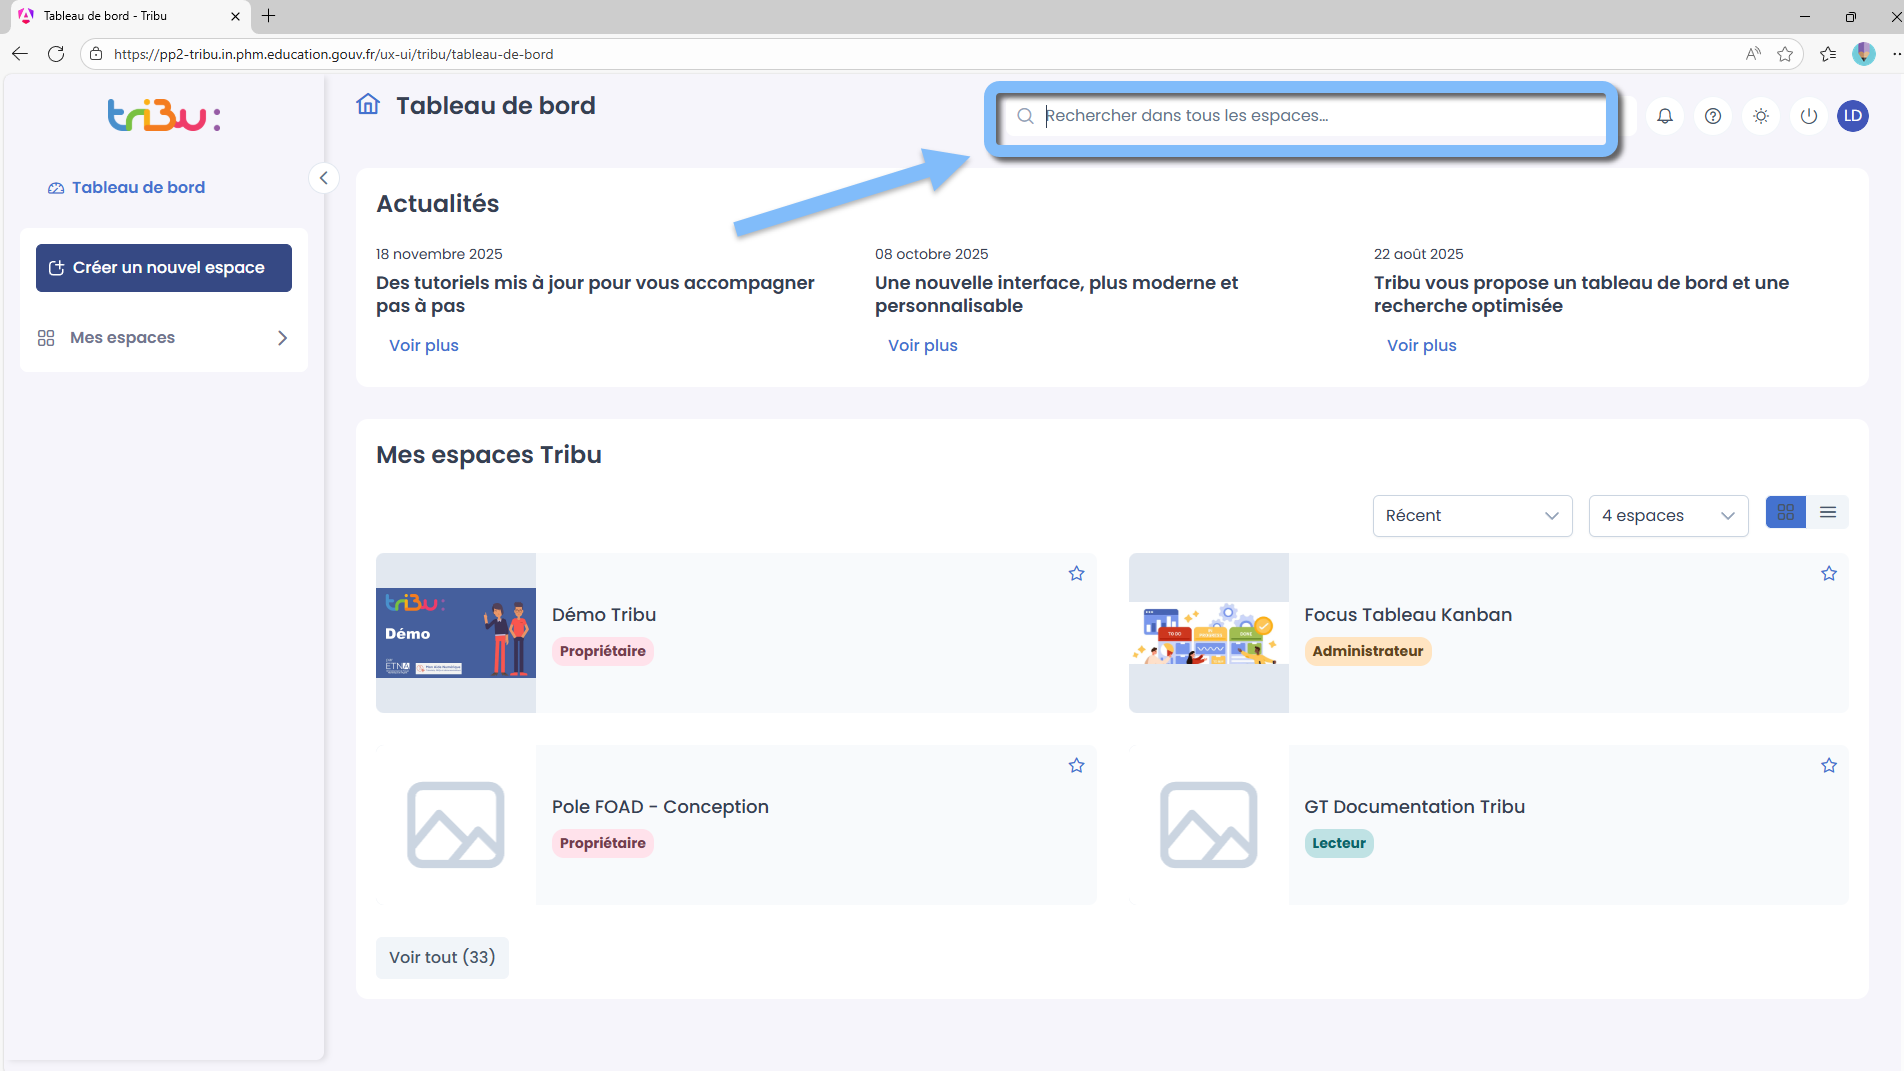Open the Démo Tribu space title
This screenshot has width=1904, height=1071.
[x=604, y=615]
